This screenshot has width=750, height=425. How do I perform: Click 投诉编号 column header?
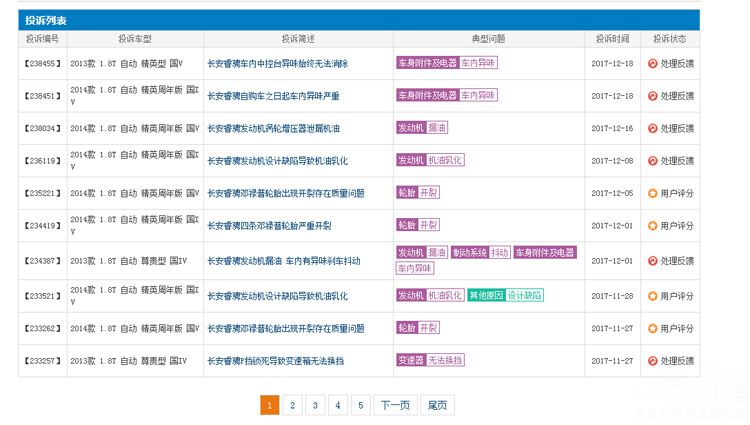click(43, 39)
